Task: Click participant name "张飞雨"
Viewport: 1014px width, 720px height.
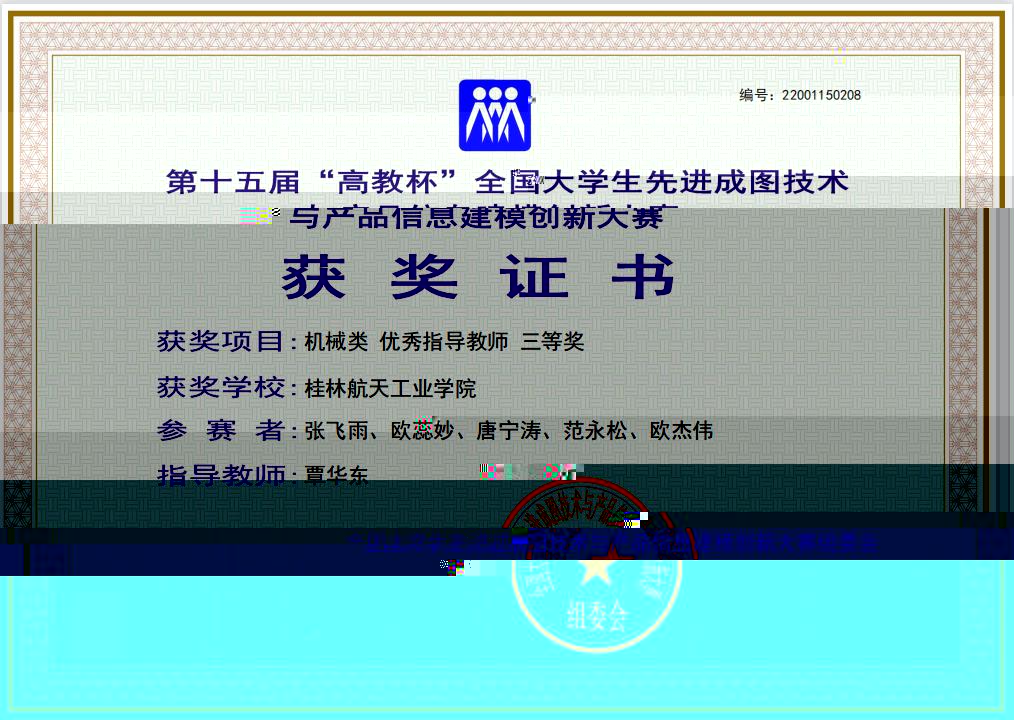Action: coord(336,430)
